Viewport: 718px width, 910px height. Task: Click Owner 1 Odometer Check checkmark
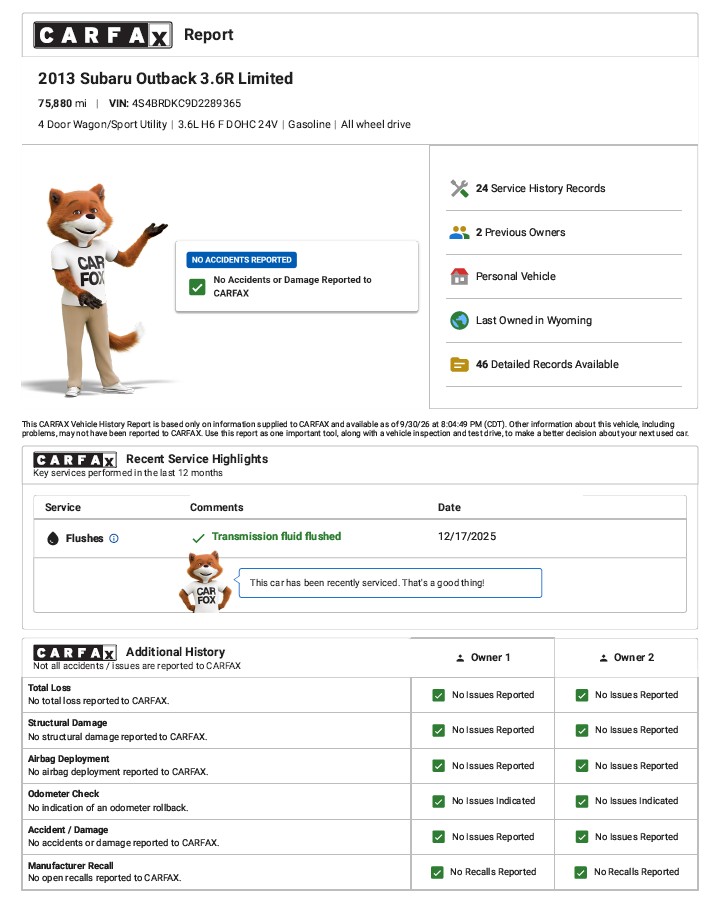pyautogui.click(x=439, y=801)
